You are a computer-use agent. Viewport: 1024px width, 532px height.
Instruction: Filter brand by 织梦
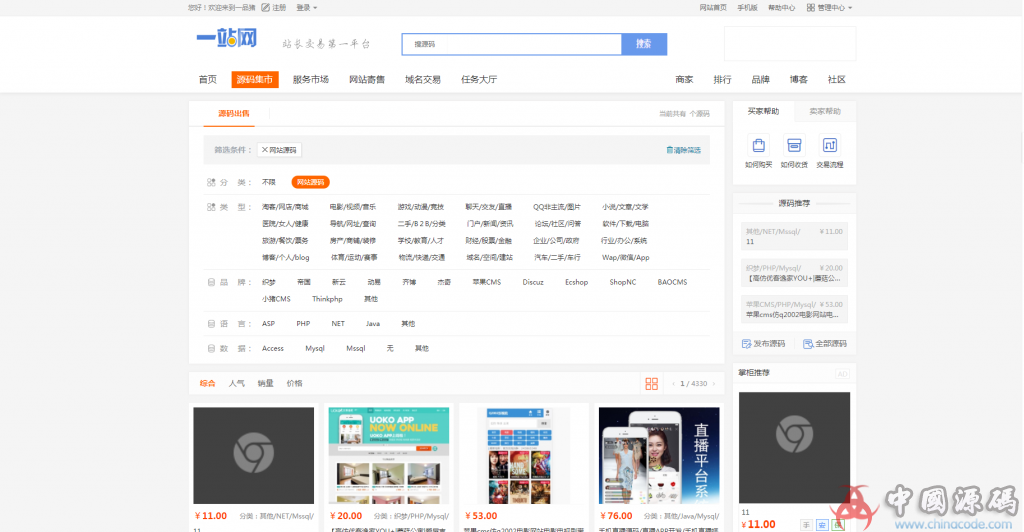click(268, 283)
